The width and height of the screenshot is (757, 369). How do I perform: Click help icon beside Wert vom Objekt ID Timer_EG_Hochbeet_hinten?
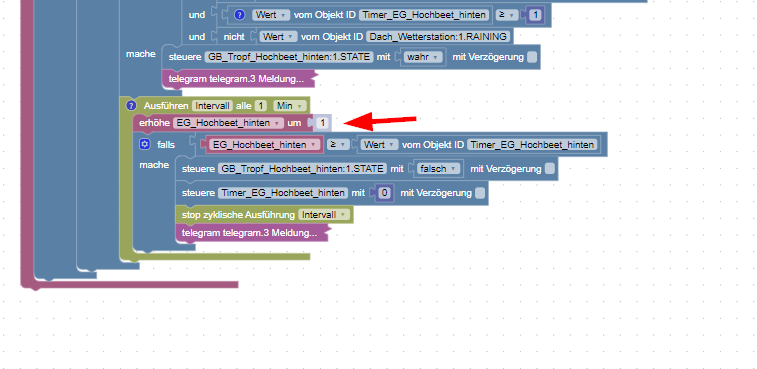point(239,15)
